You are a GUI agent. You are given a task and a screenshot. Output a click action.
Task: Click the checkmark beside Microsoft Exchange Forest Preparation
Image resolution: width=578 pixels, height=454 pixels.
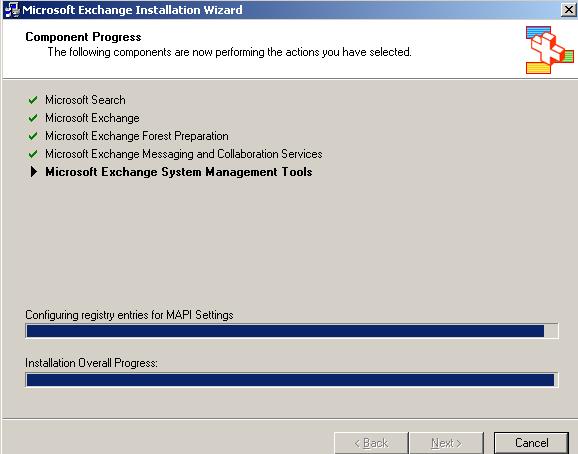coord(33,136)
